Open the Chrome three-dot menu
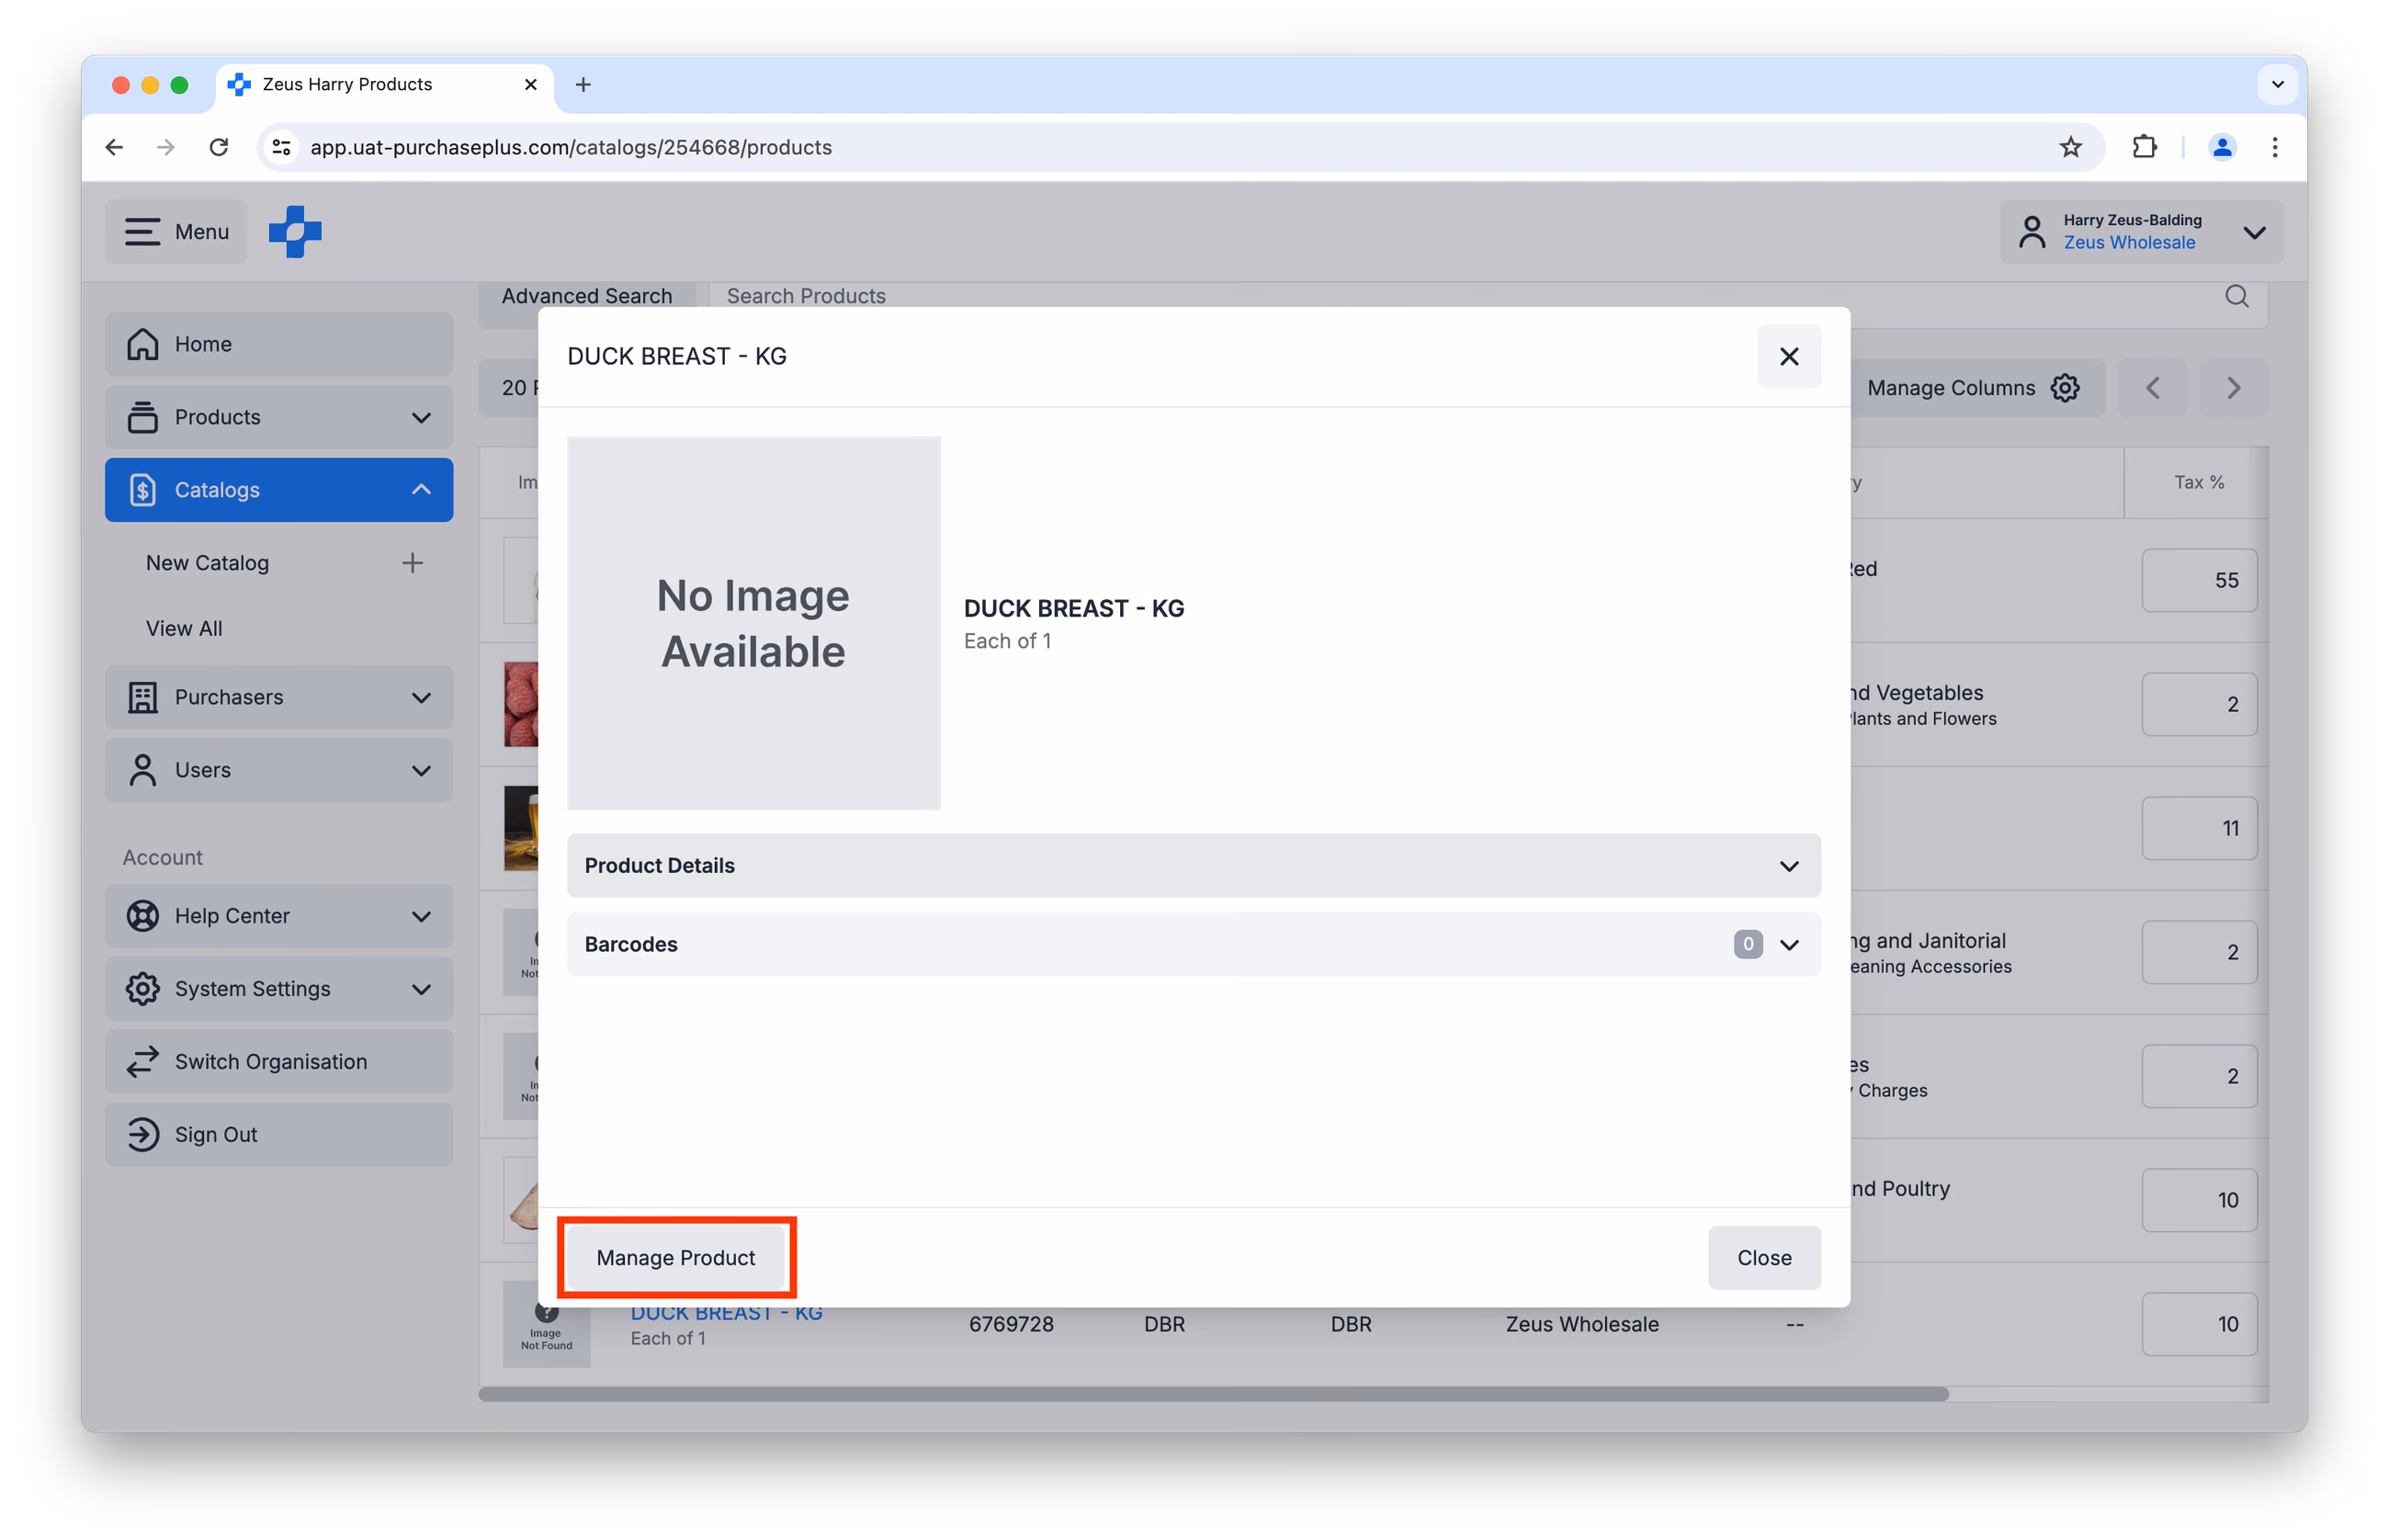2389x1540 pixels. point(2274,147)
